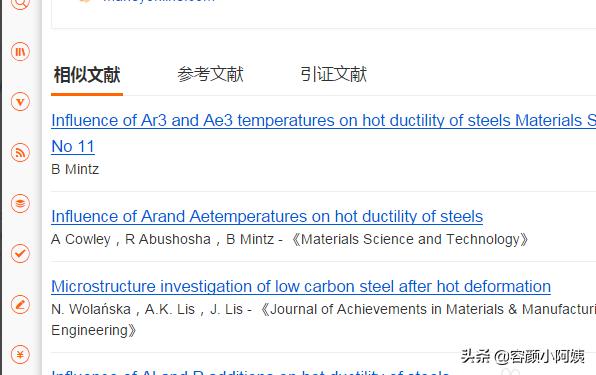Open 'Microstructure investigation of low carbon steel' link
Image resolution: width=596 pixels, height=375 pixels.
(301, 286)
